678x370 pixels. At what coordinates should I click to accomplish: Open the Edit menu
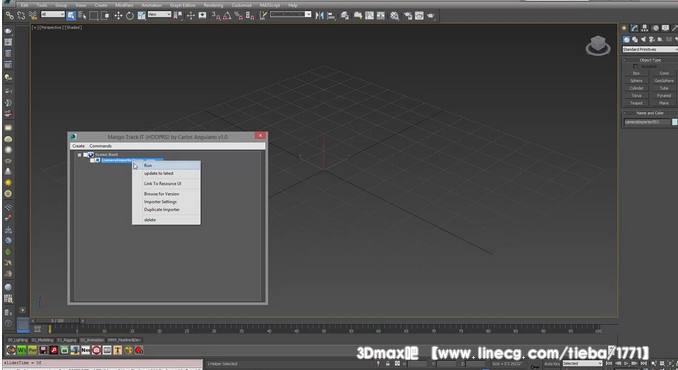point(25,5)
